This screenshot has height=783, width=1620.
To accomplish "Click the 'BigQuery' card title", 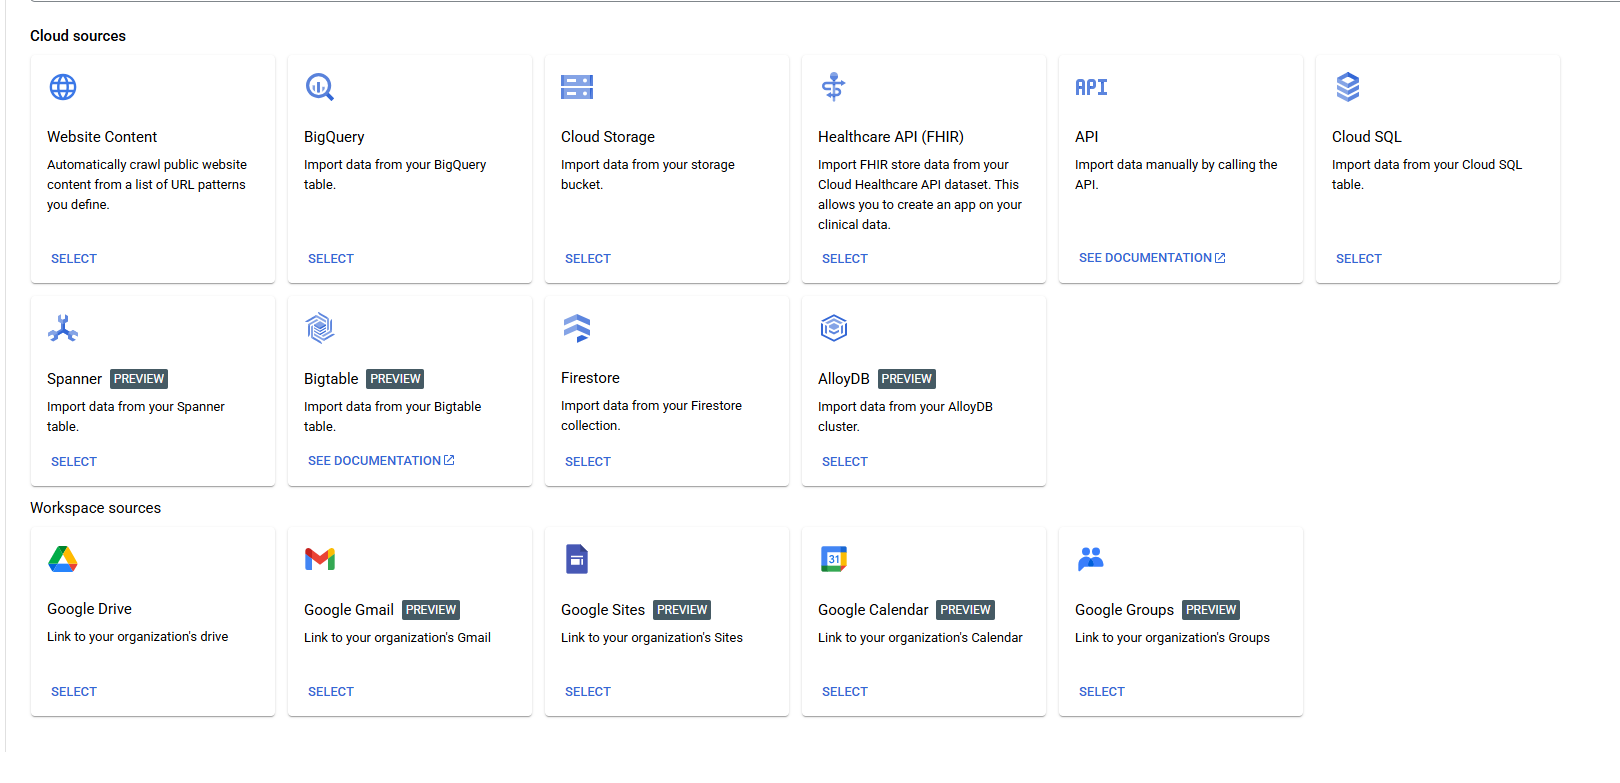I will click(334, 137).
